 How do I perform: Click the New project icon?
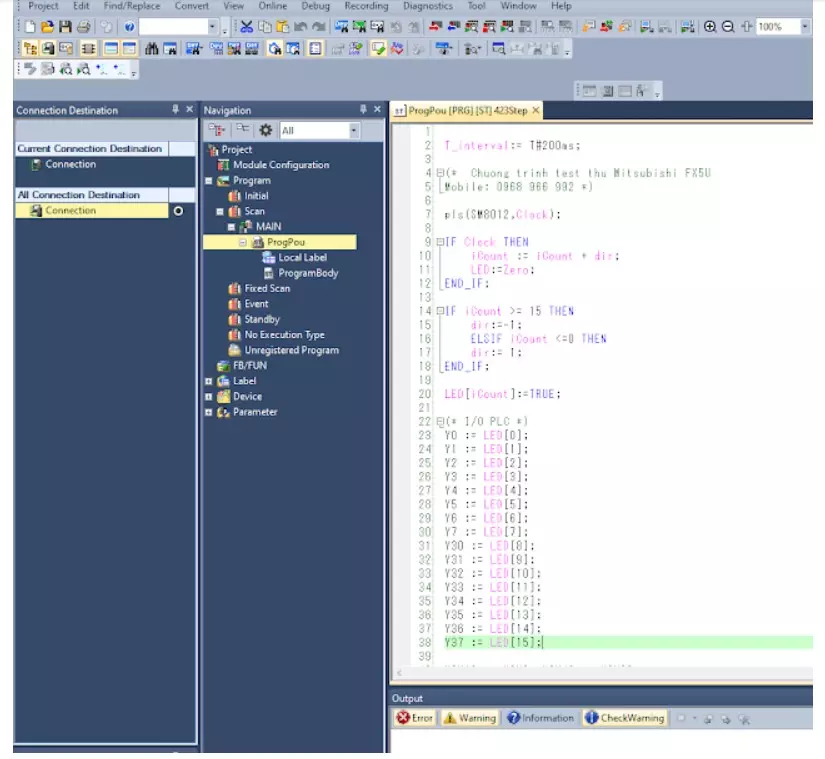29,27
